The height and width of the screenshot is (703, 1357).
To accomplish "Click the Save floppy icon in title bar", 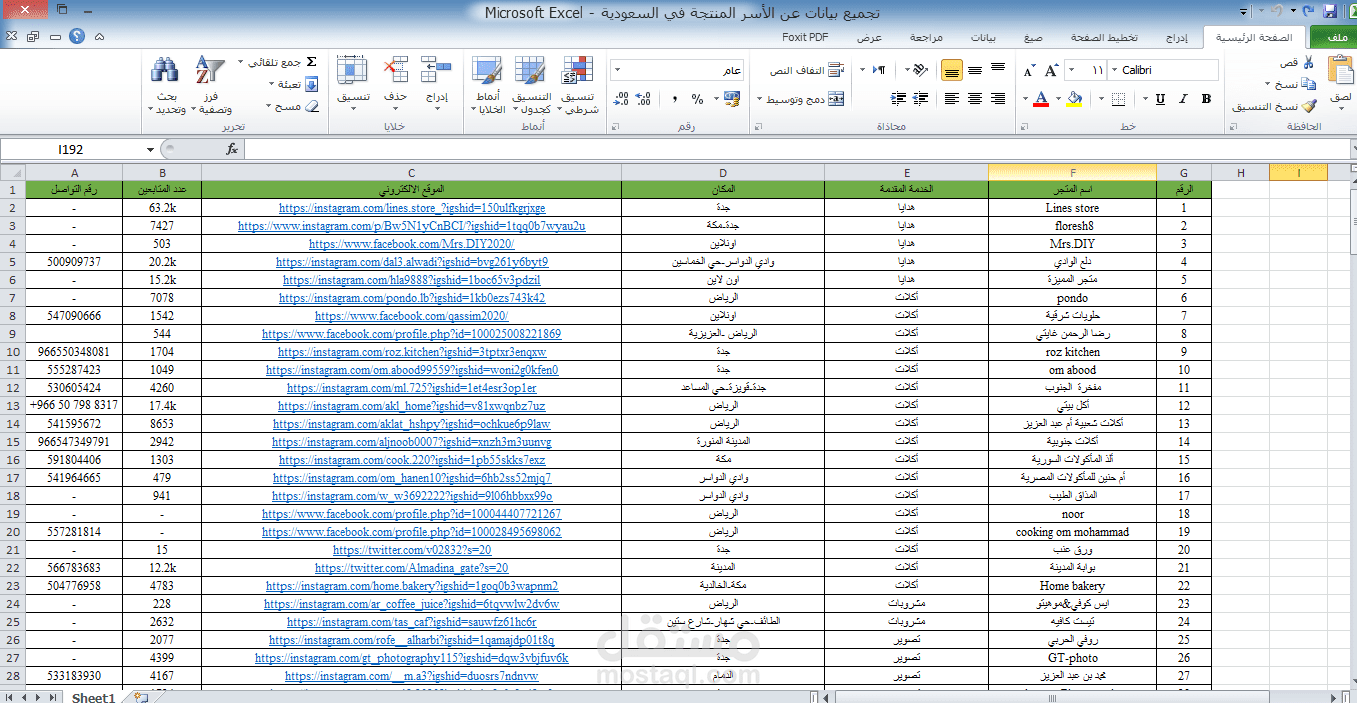I will coord(1329,11).
